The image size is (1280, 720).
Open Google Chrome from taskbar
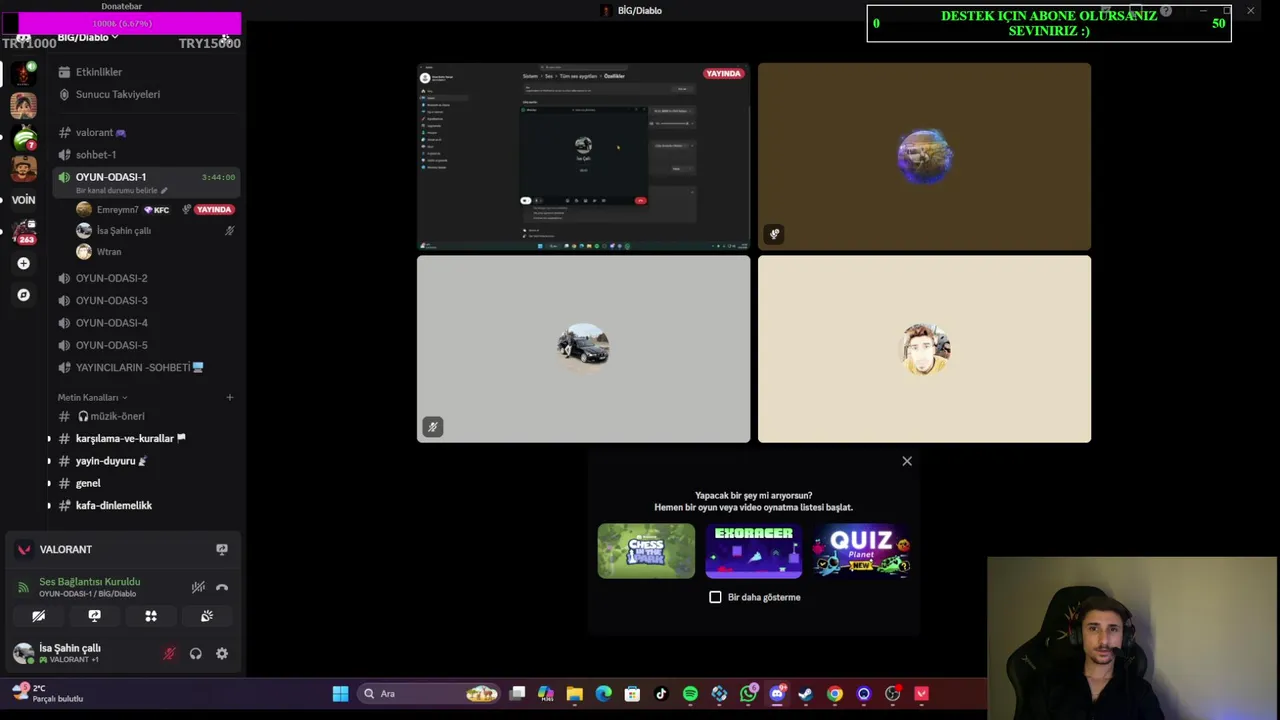coord(835,694)
